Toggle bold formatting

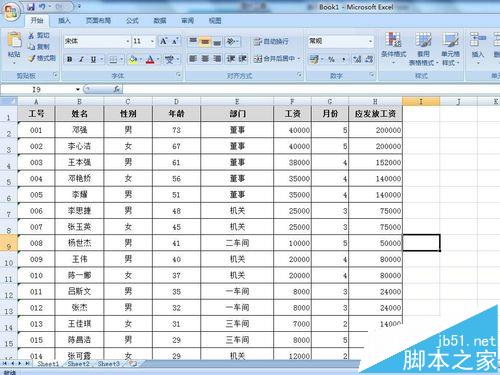[70, 59]
